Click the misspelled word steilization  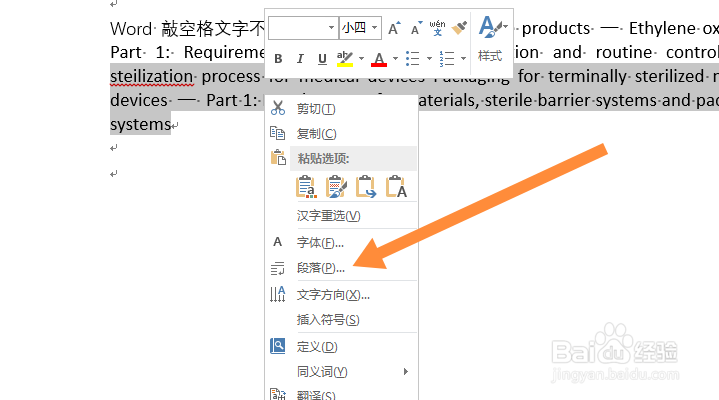click(152, 77)
